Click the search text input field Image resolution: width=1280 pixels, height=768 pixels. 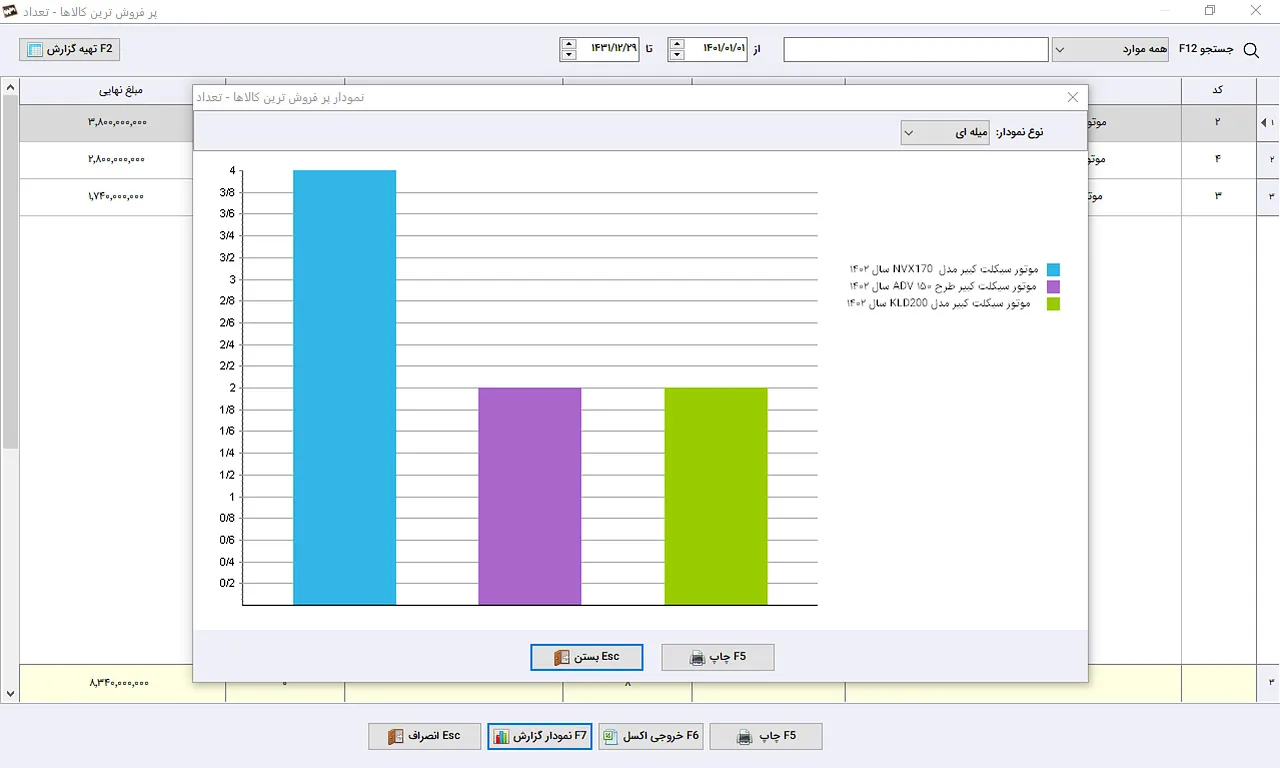point(916,49)
